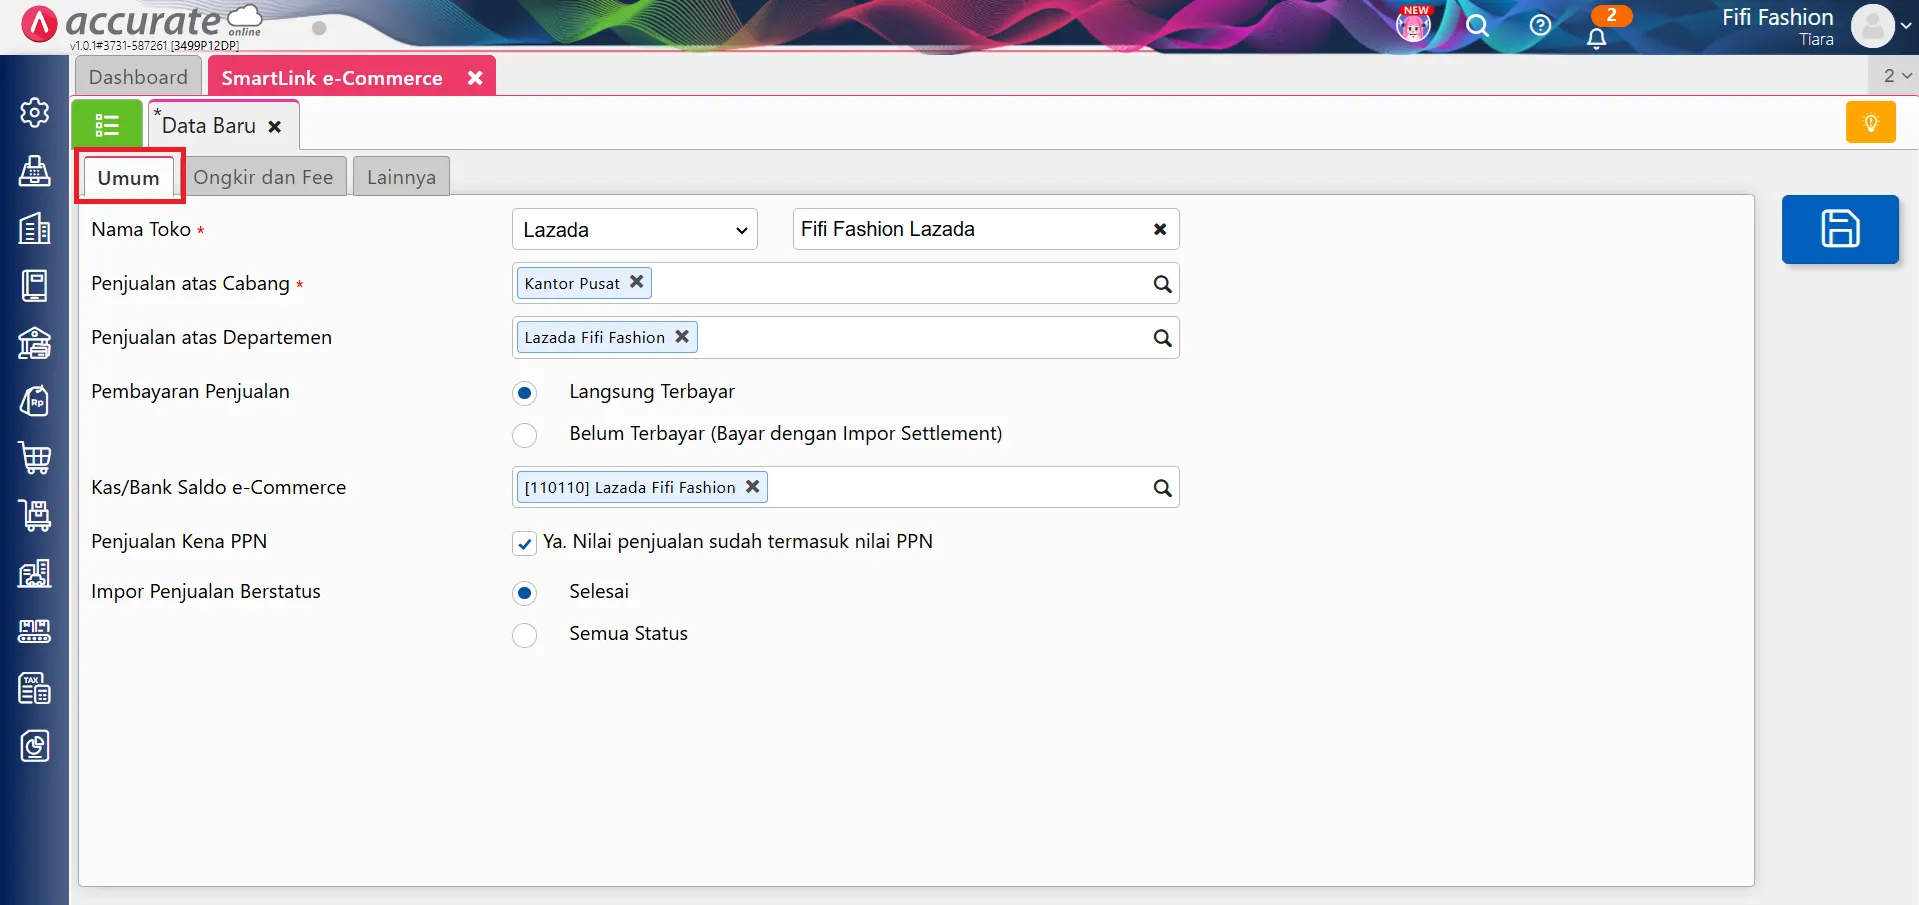Click the Fifi Fashion Lazada store name field
Viewport: 1919px width, 905px height.
click(960, 229)
